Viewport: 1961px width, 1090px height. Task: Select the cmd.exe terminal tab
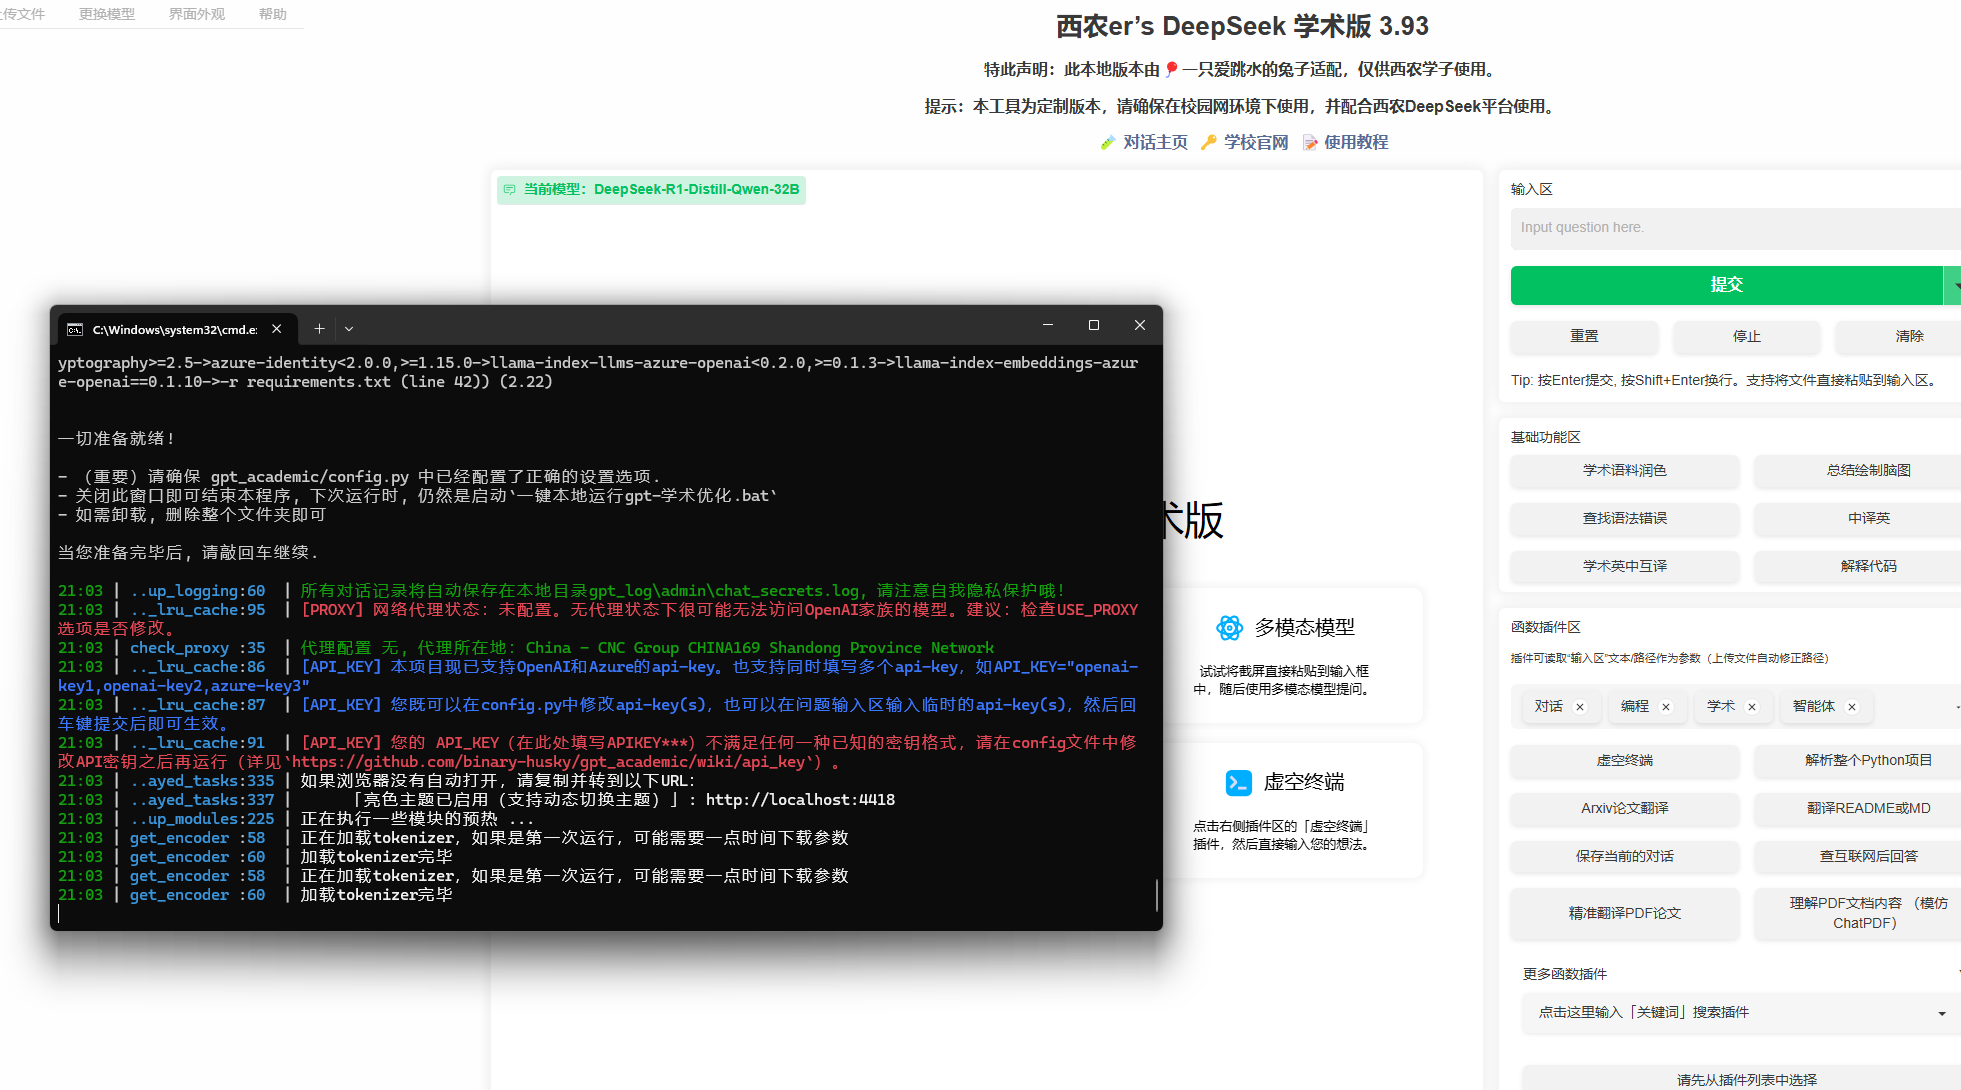click(175, 329)
